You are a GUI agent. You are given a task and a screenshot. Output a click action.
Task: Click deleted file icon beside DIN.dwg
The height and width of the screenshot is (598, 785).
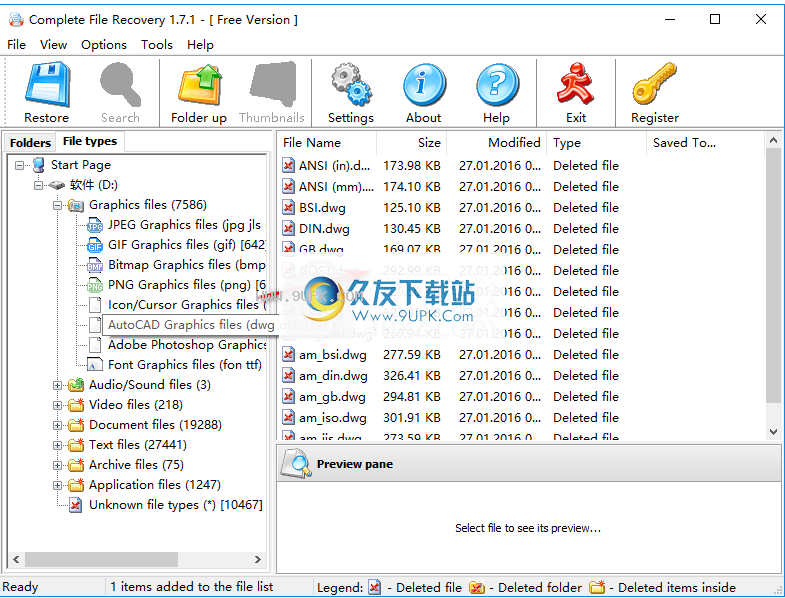[x=288, y=228]
